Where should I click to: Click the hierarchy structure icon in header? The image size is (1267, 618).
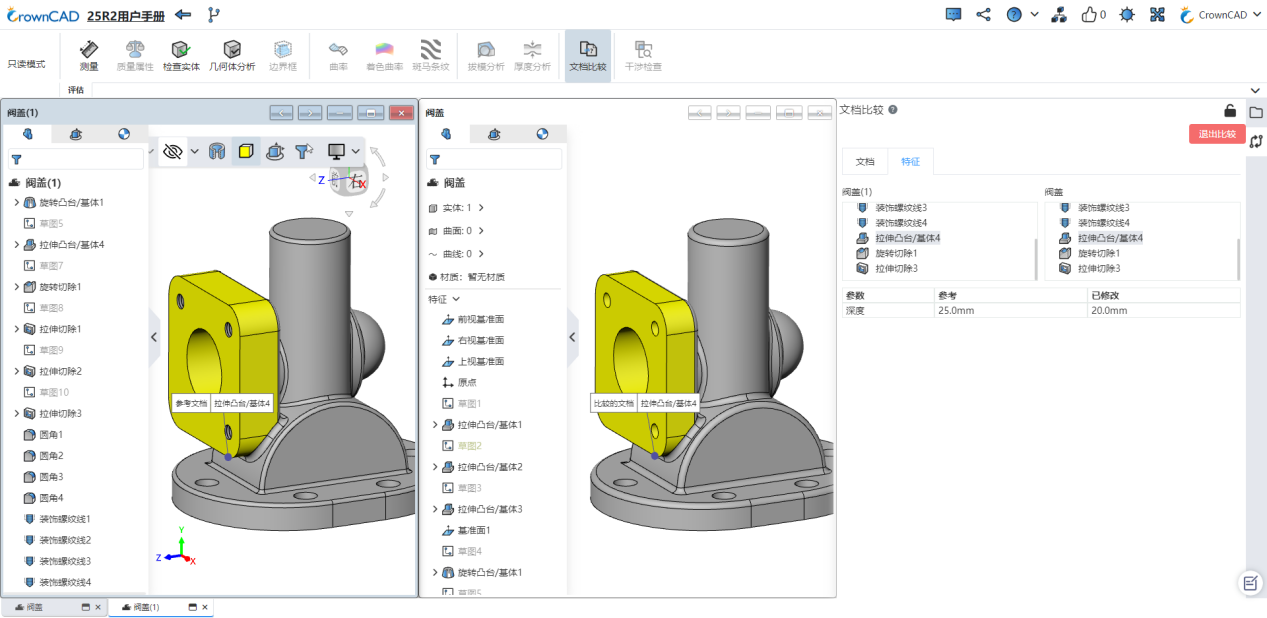tap(1058, 15)
